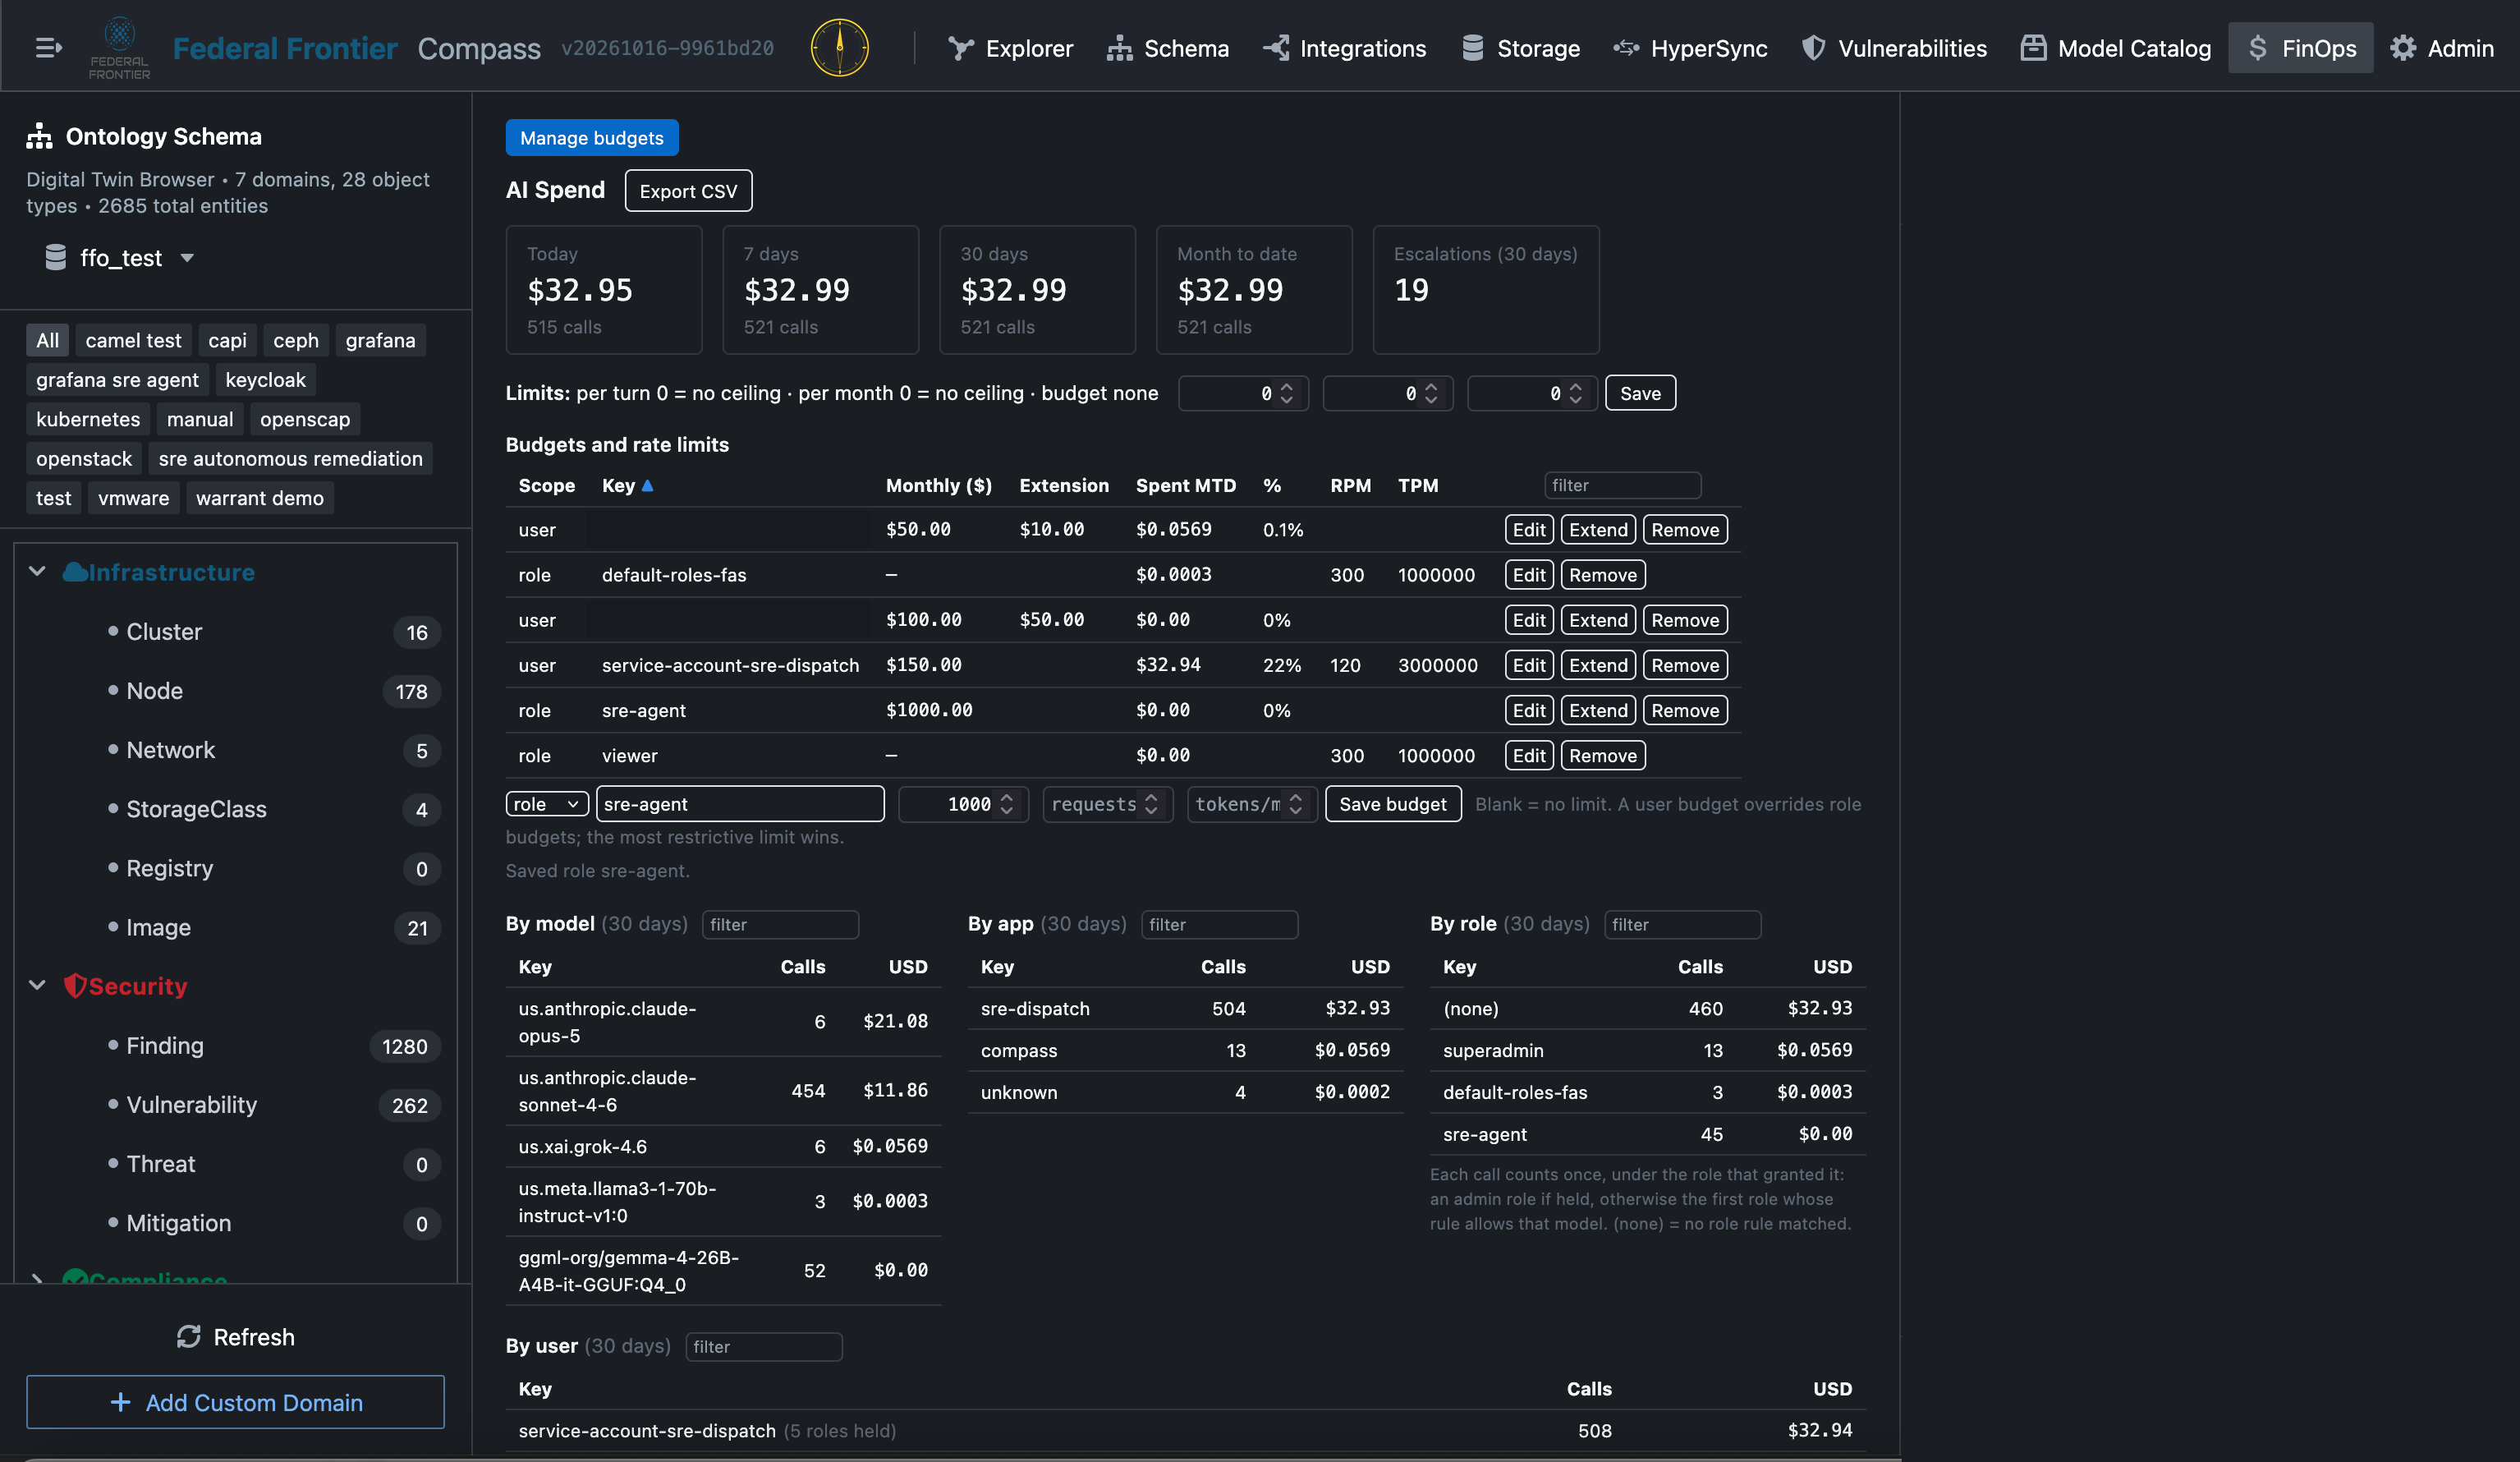Screen dimensions: 2520x1462
Task: Click the Vulnerabilities shield icon
Action: 1813,47
